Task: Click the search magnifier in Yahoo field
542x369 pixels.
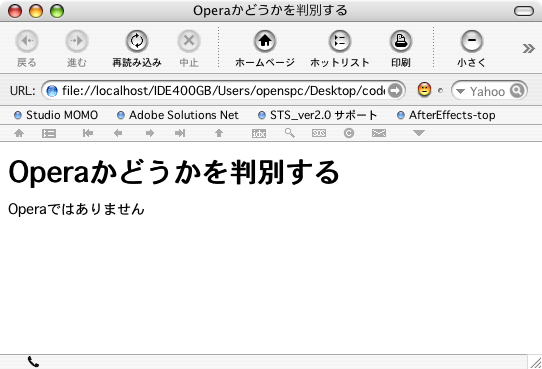Action: pos(517,91)
